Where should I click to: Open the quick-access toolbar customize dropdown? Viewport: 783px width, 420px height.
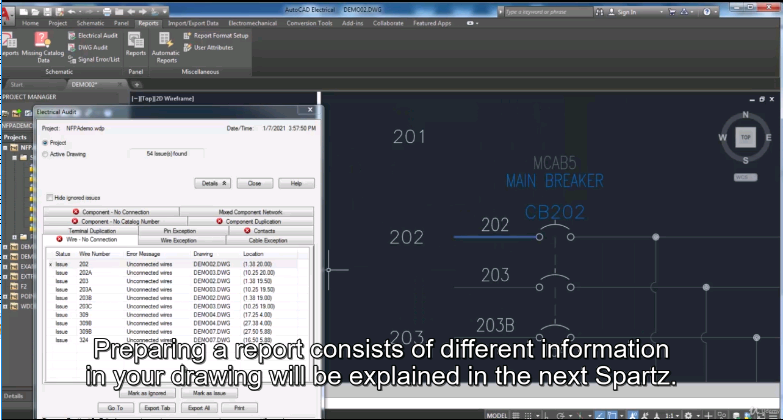(x=165, y=11)
